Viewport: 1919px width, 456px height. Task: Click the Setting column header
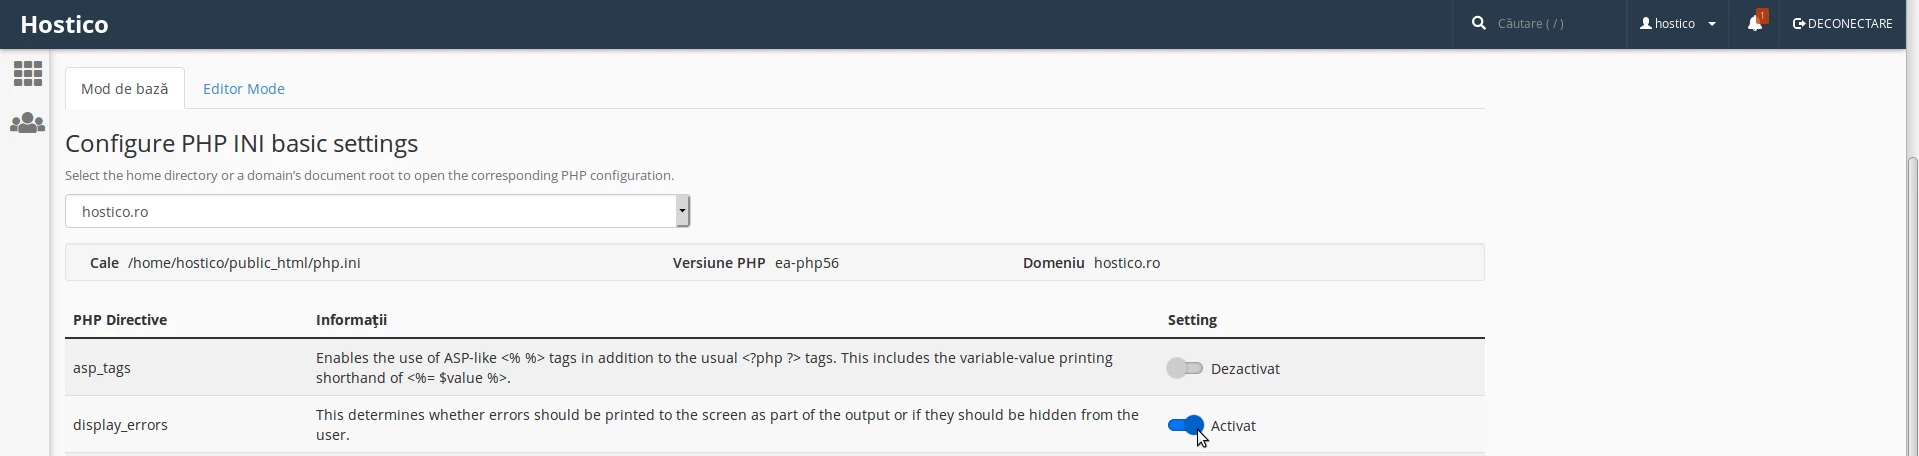pyautogui.click(x=1192, y=320)
